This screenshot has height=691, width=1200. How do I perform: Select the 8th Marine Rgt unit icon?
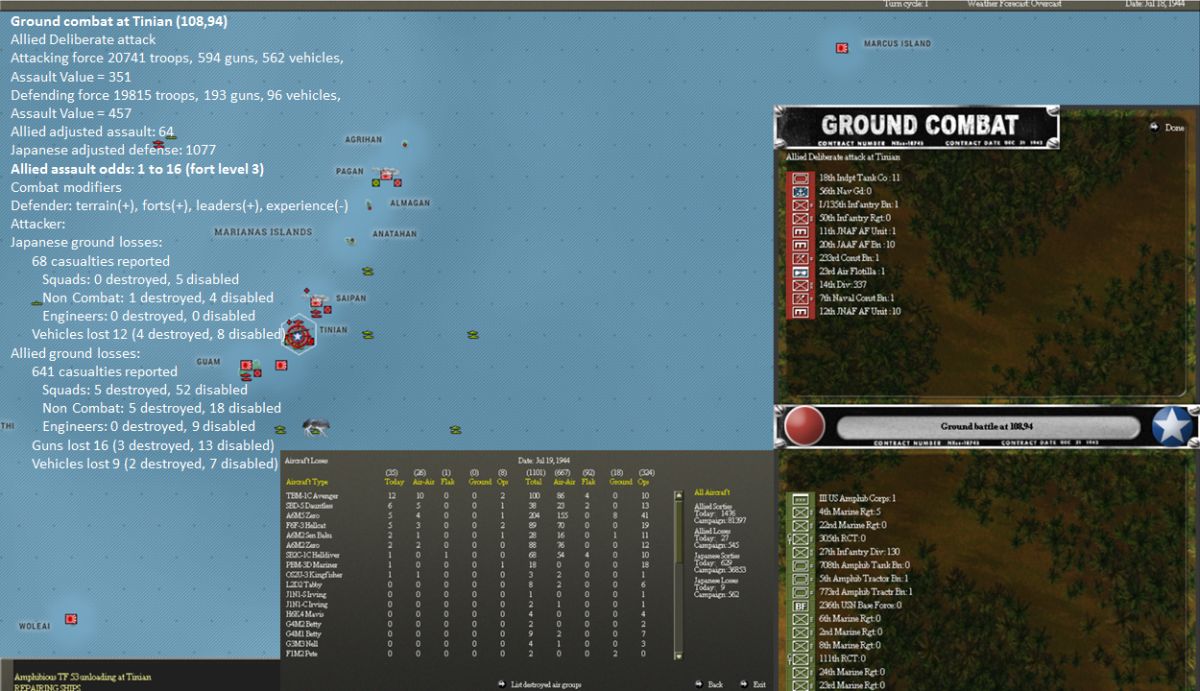click(x=800, y=646)
